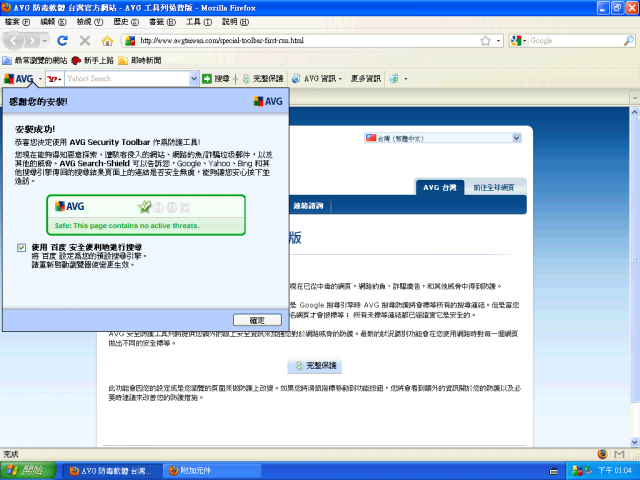
Task: Click the site favicon in the address bar
Action: [130, 40]
